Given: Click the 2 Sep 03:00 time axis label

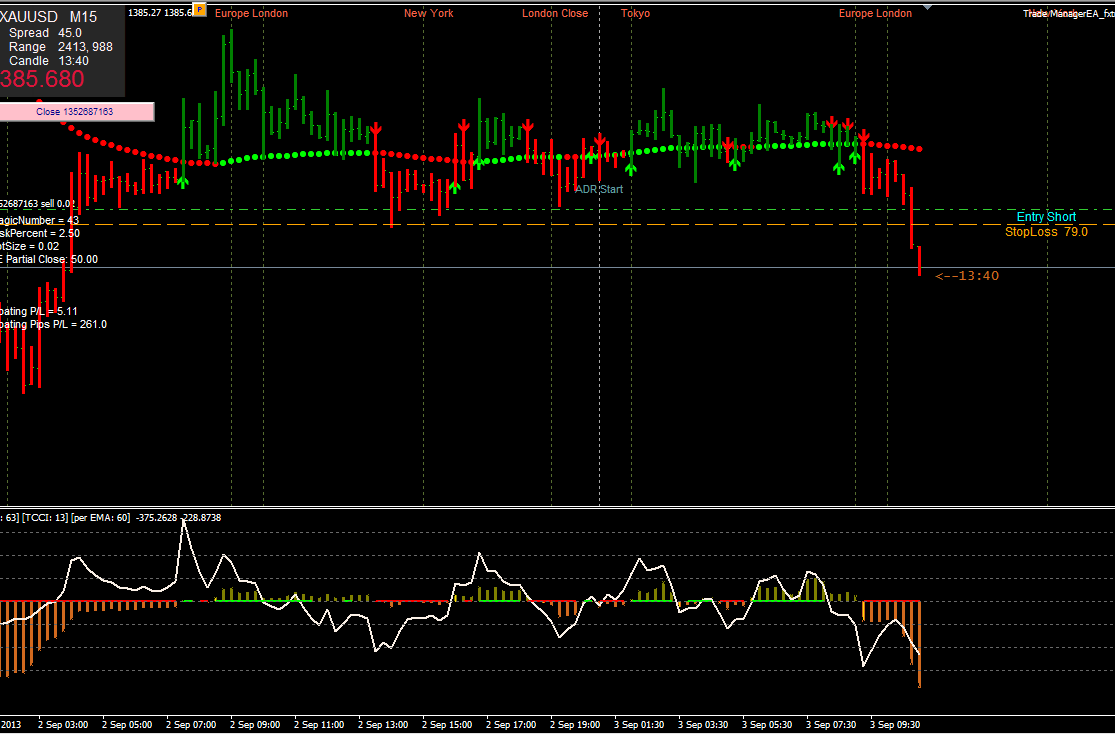Looking at the screenshot, I should pos(64,725).
